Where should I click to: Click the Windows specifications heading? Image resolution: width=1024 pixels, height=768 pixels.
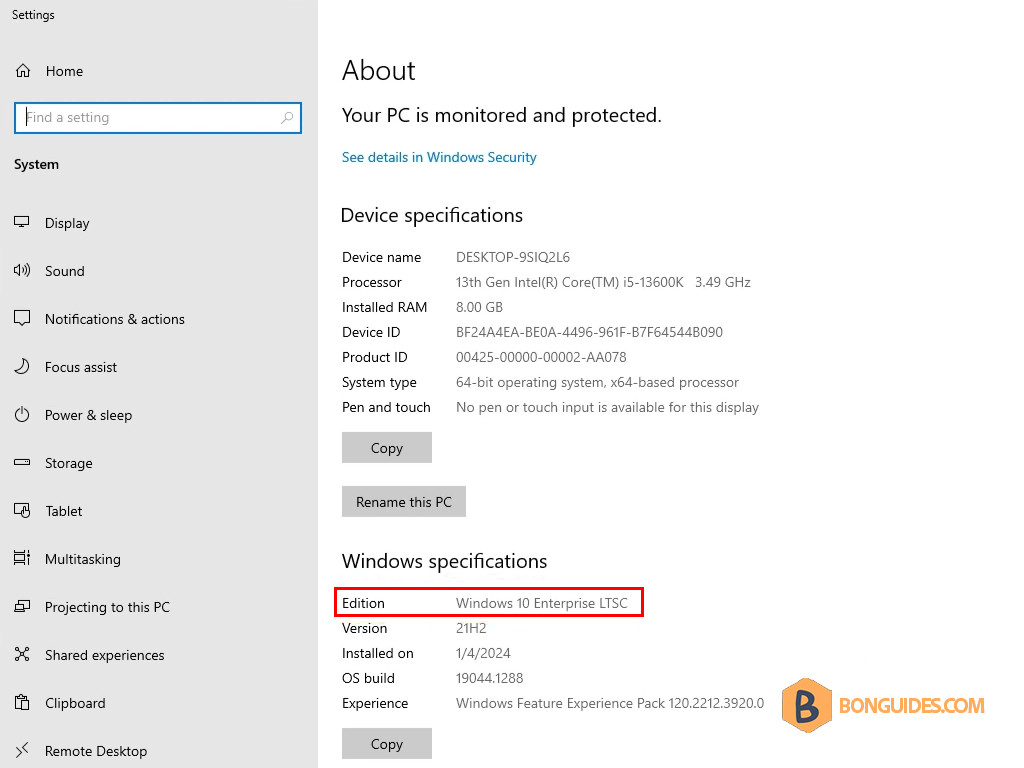[444, 562]
